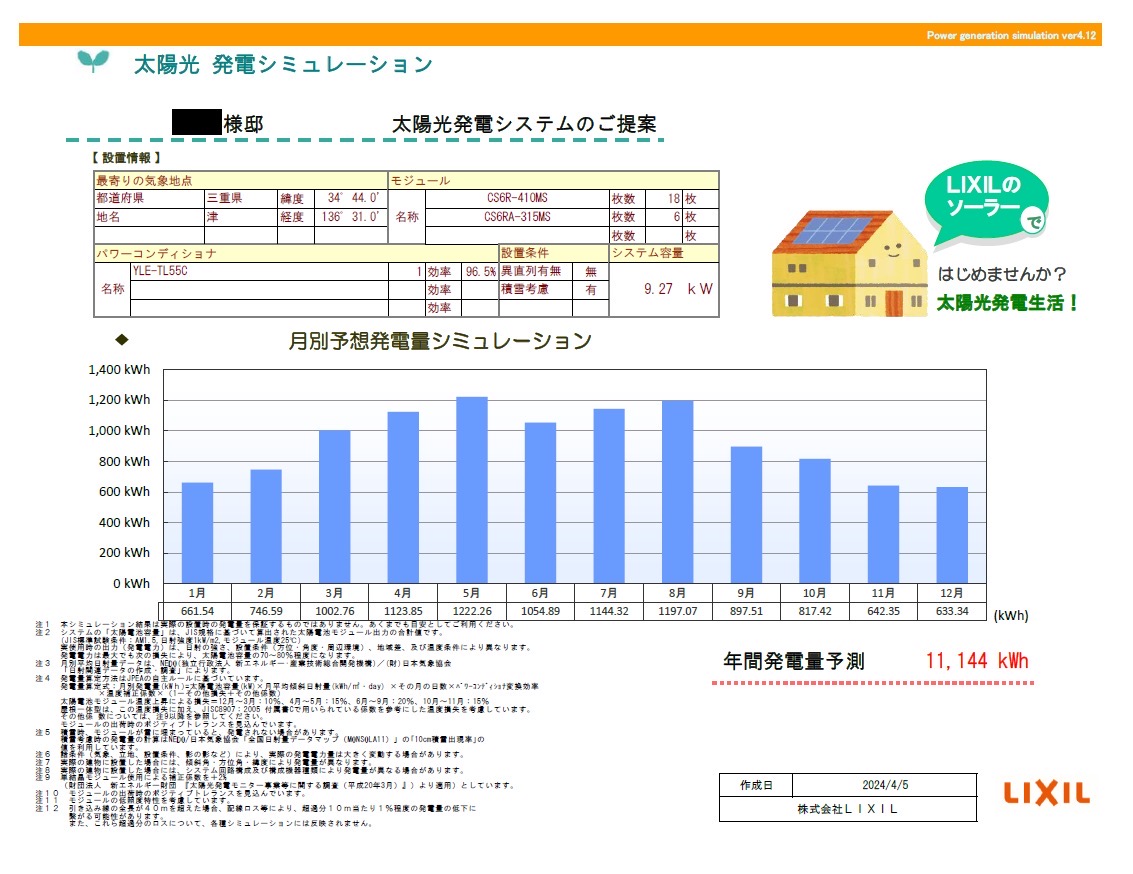
Task: Select the 12月 bar in the chart
Action: click(x=952, y=535)
